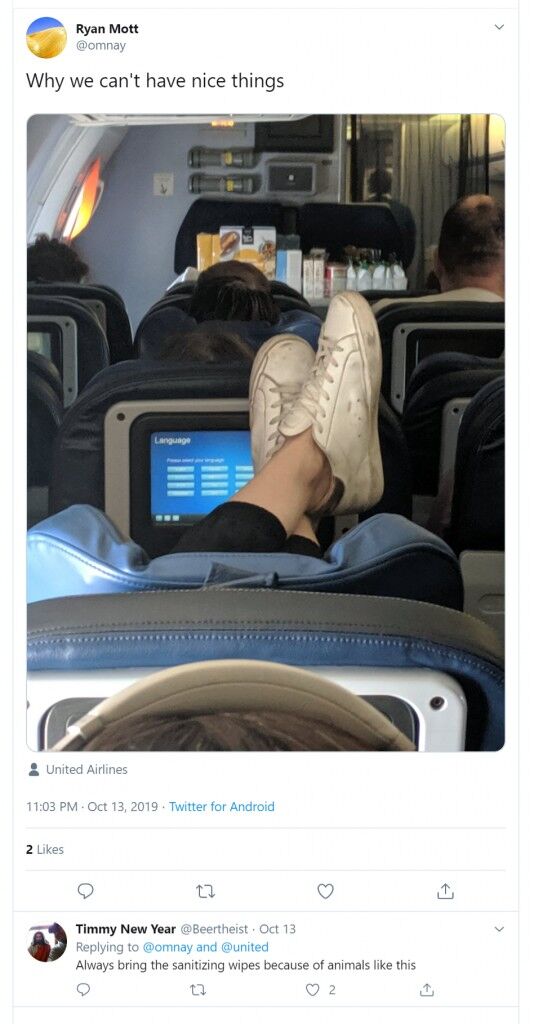View the 2 Likes list
This screenshot has height=1024, width=534.
coord(45,849)
